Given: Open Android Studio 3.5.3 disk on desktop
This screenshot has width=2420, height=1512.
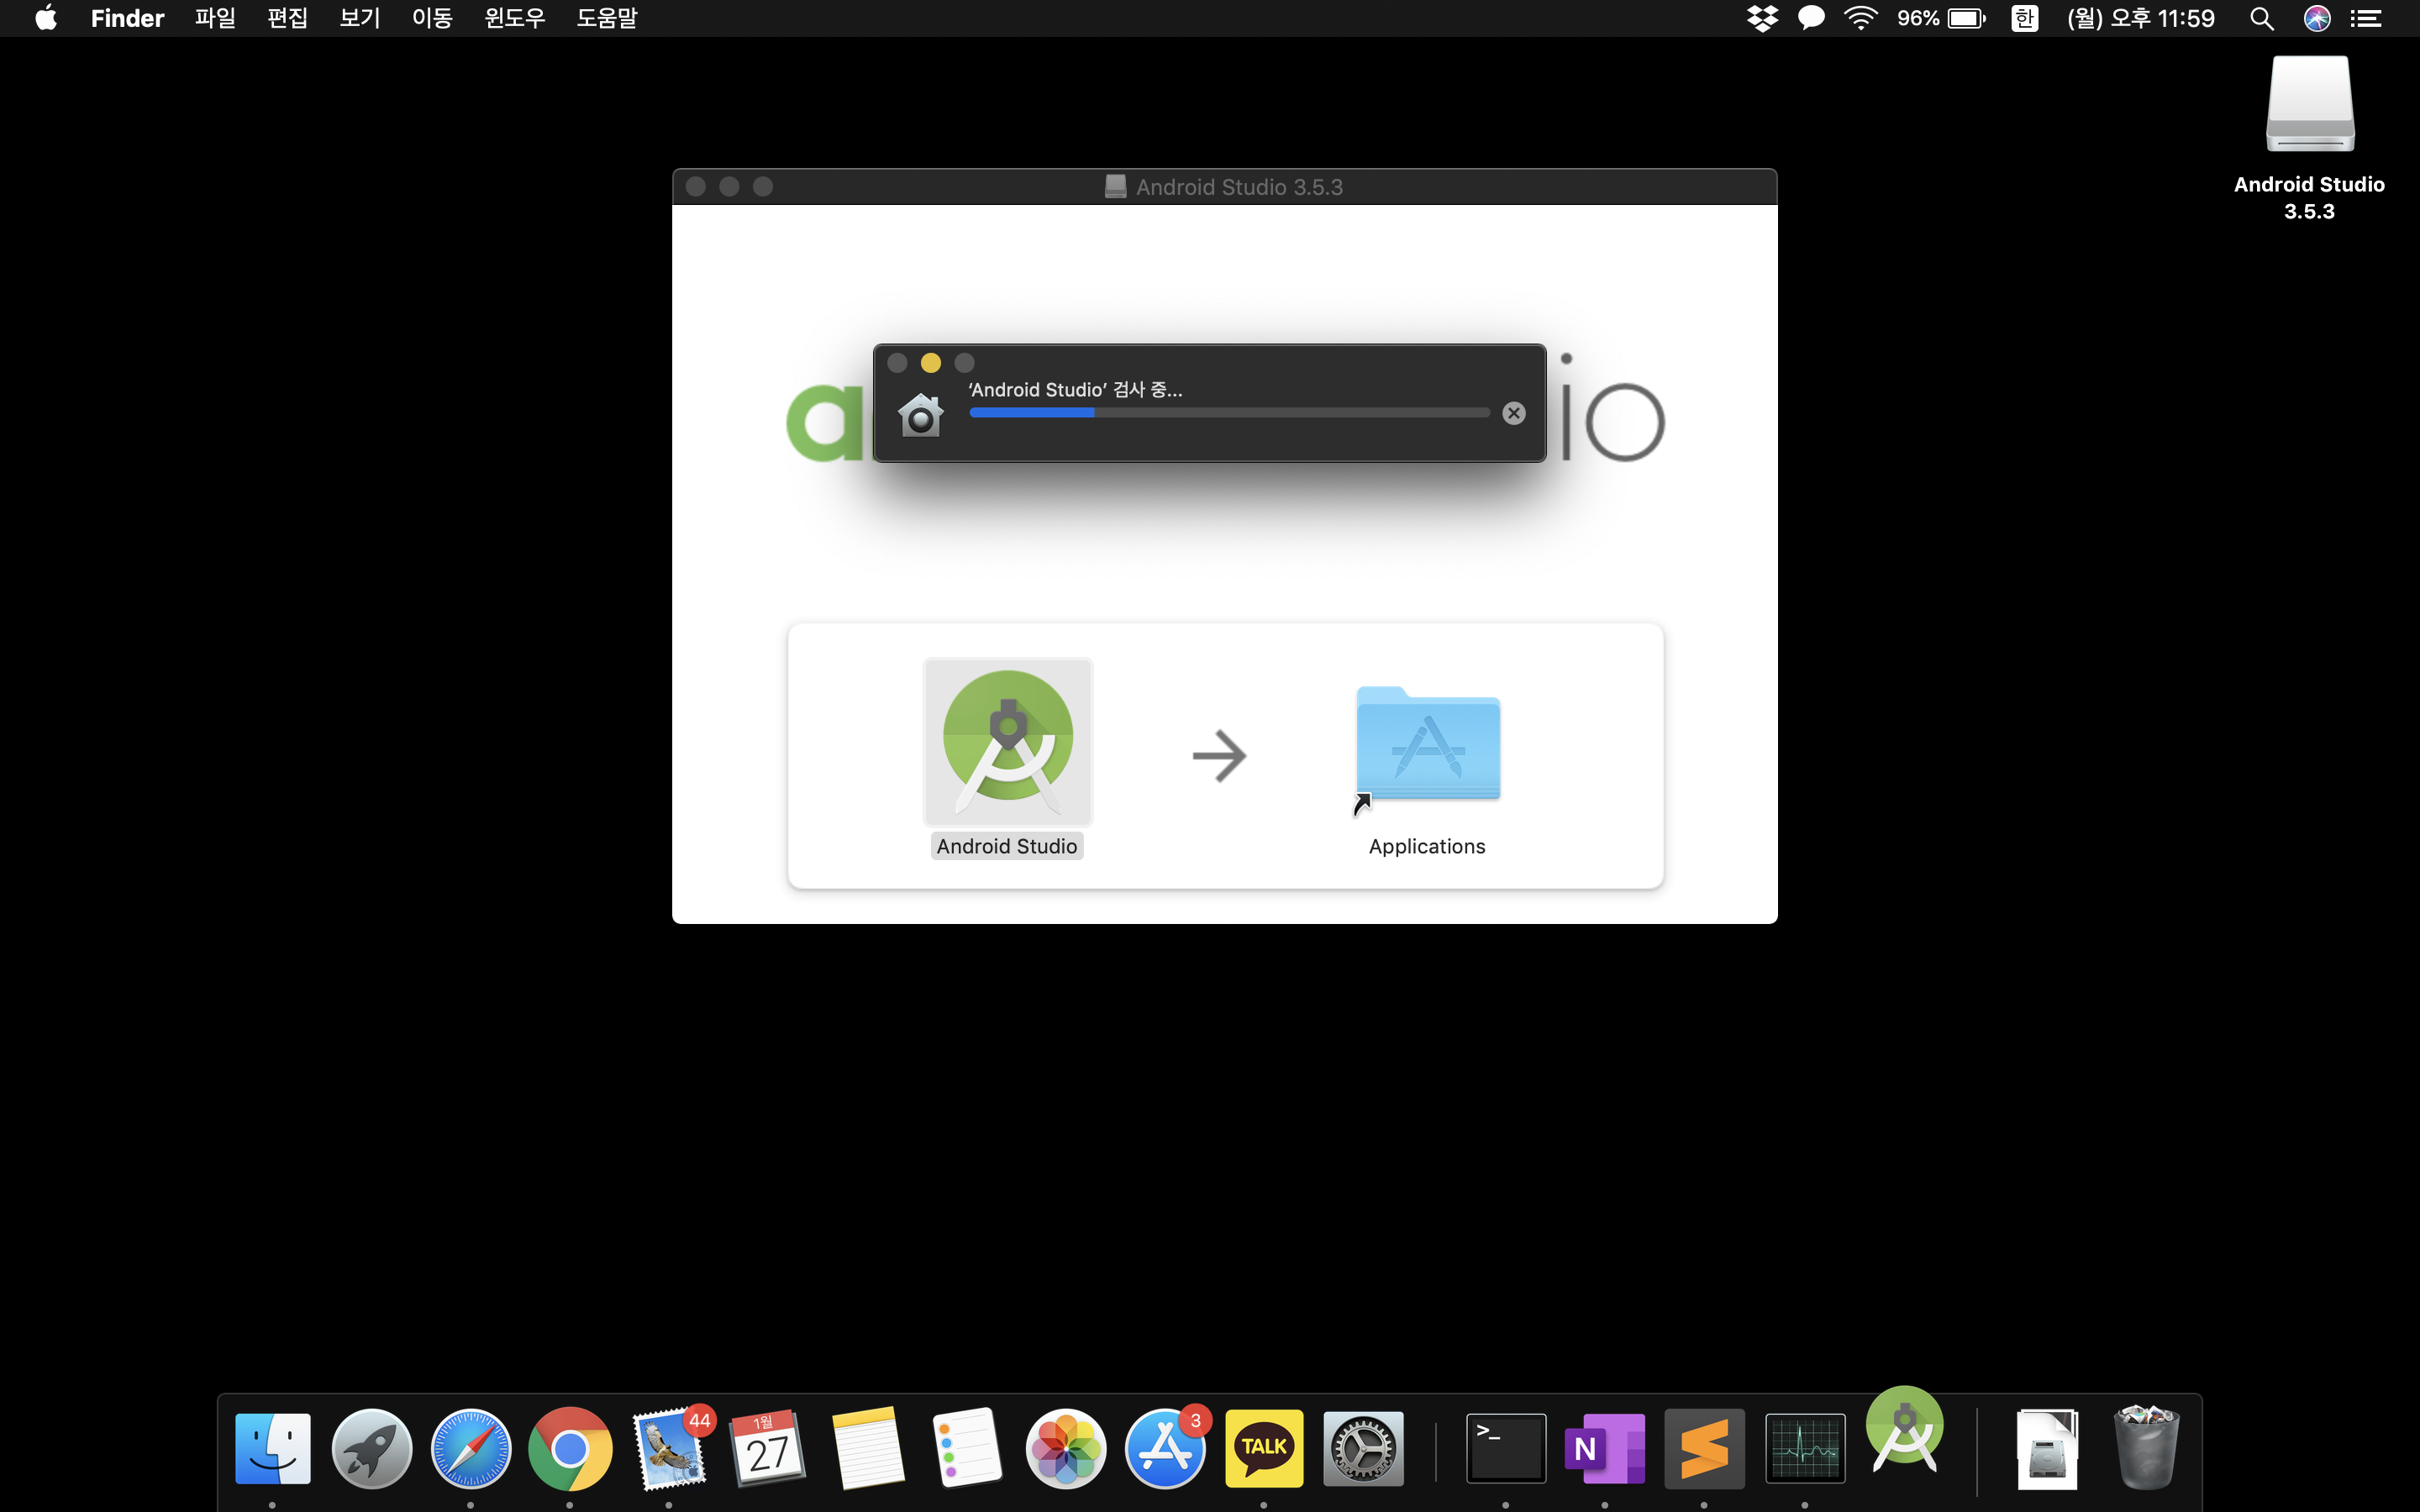Looking at the screenshot, I should click(x=2309, y=105).
